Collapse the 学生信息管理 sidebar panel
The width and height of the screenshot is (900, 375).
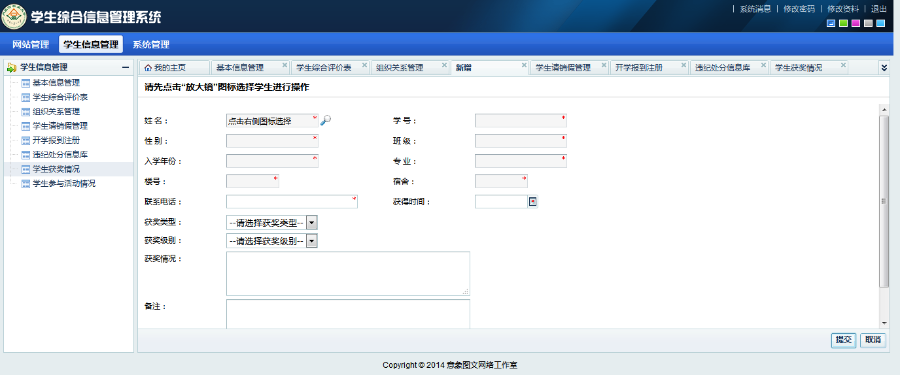pyautogui.click(x=126, y=68)
